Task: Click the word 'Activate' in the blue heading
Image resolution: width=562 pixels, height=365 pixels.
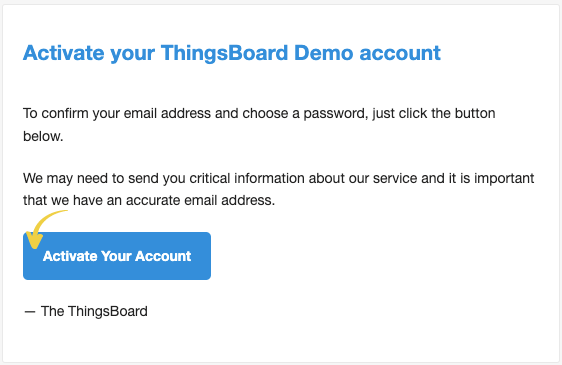Action: coord(63,53)
